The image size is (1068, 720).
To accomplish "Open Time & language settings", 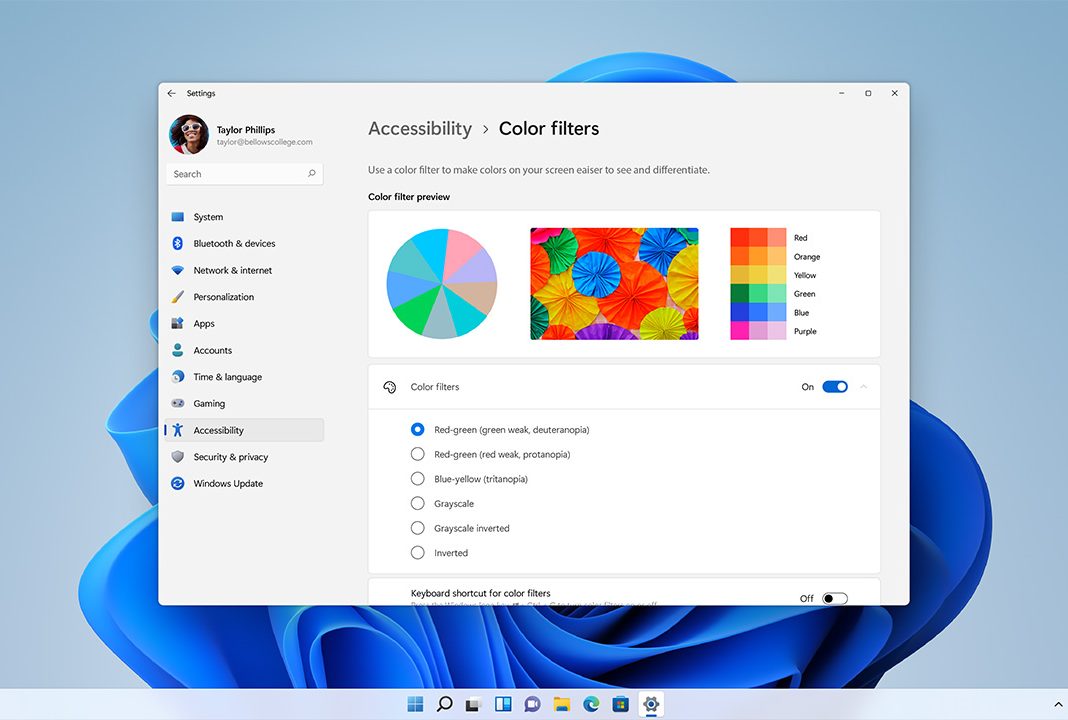I will point(244,377).
